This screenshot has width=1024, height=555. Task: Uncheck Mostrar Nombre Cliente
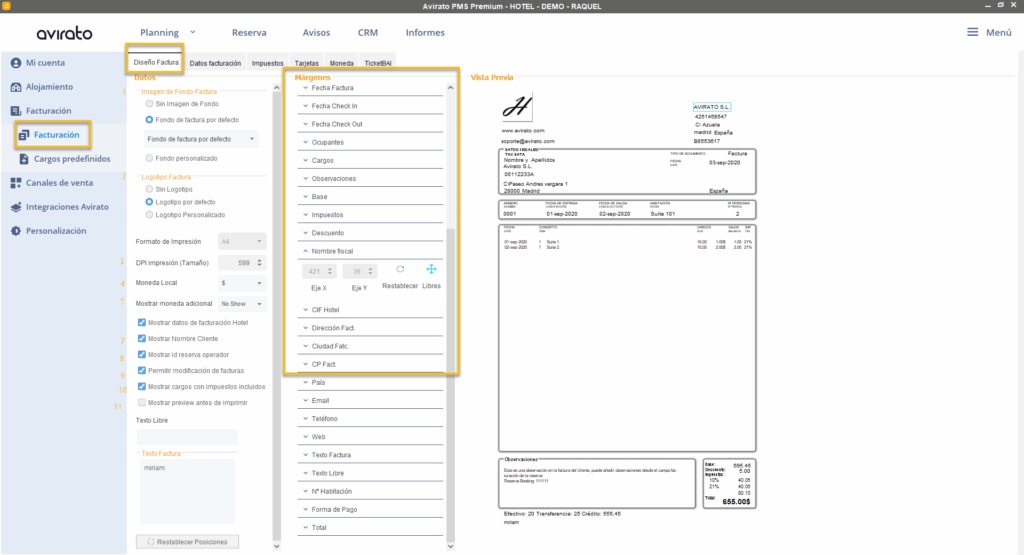141,339
